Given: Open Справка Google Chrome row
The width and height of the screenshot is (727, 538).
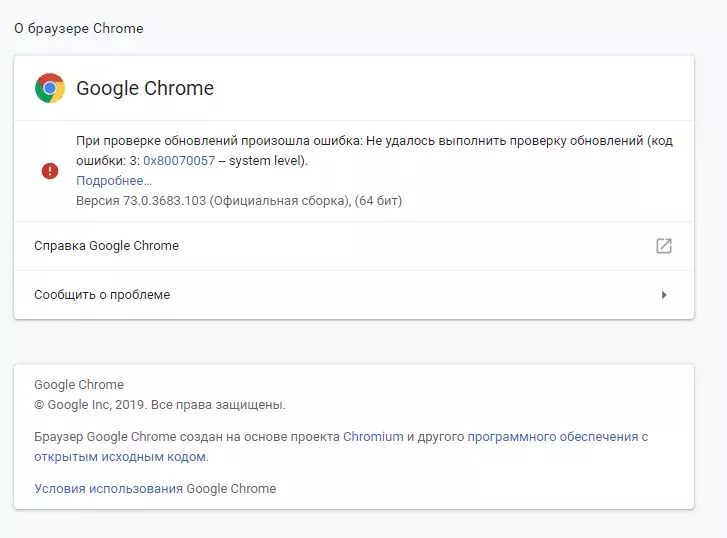Looking at the screenshot, I should (354, 246).
